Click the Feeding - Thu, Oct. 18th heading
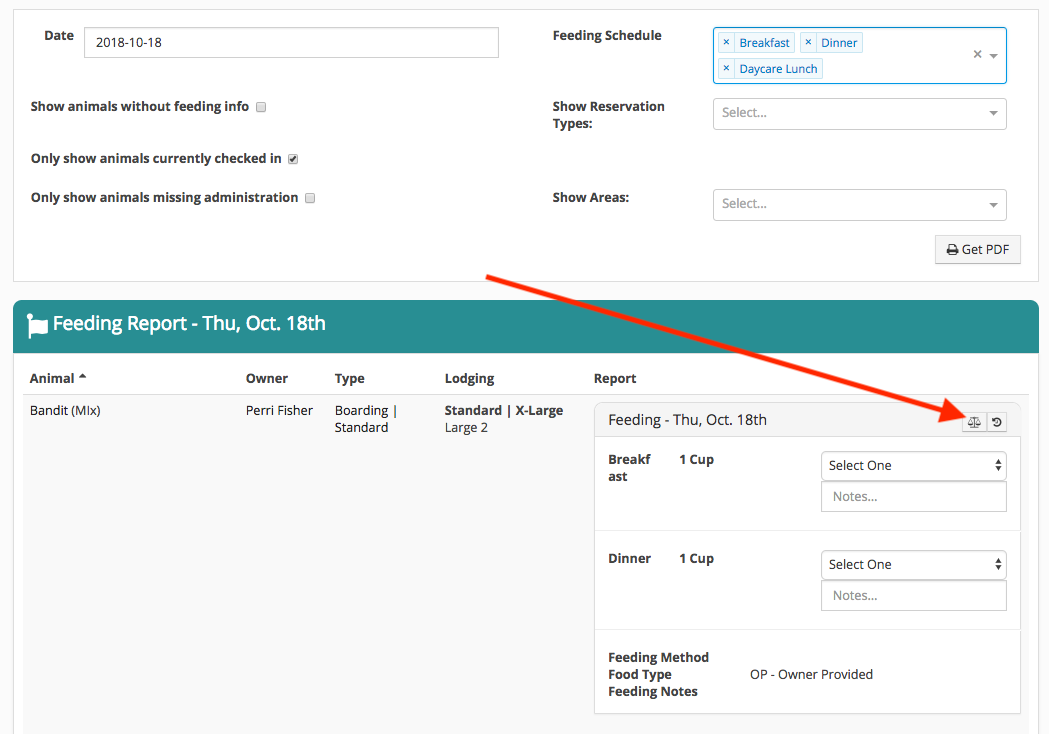1049x734 pixels. pos(687,420)
